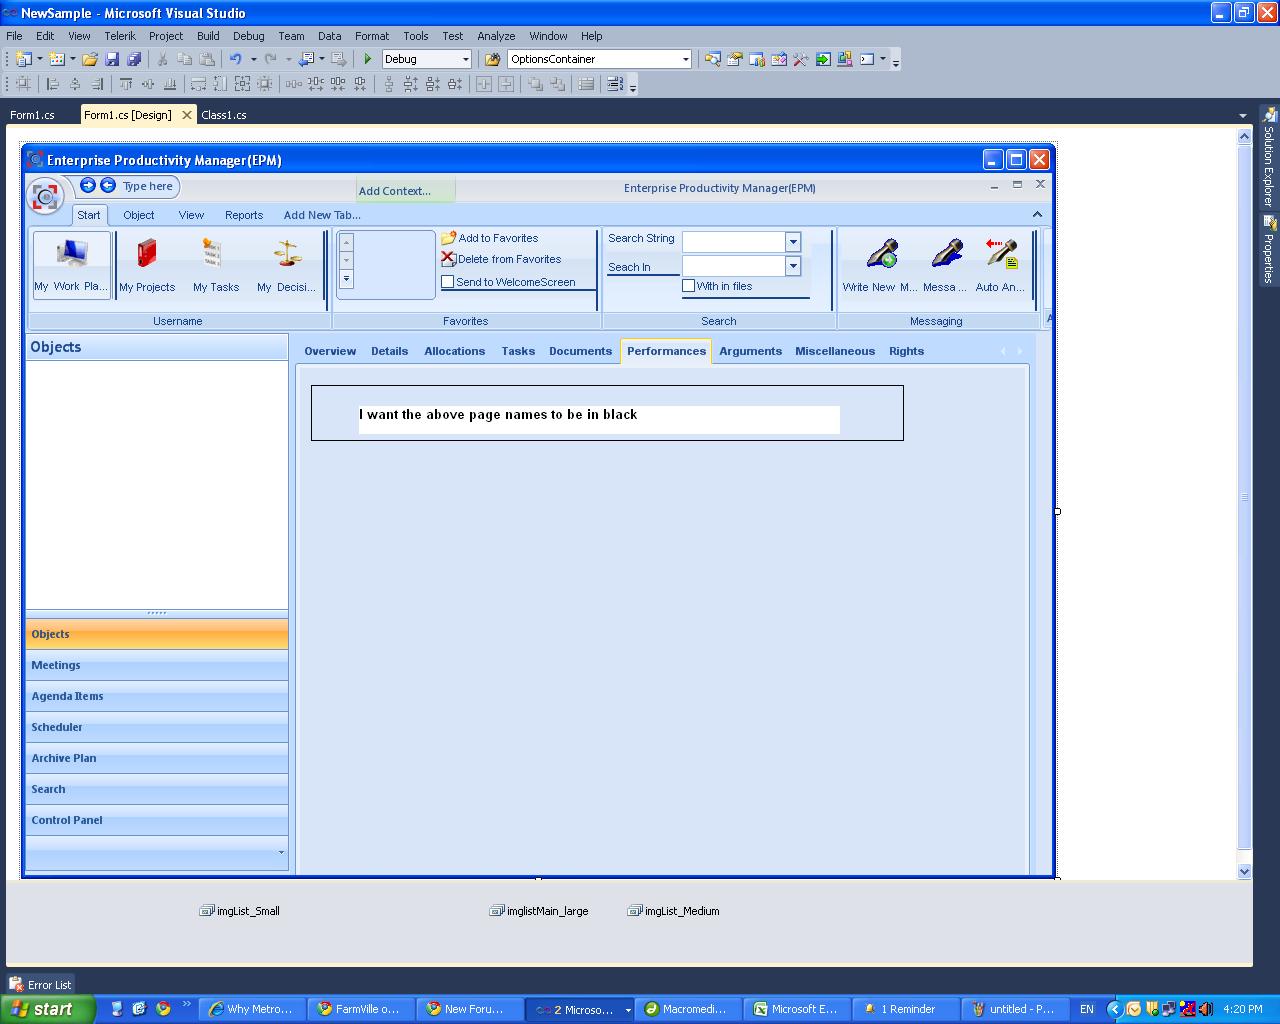The width and height of the screenshot is (1280, 1024).
Task: Open the 1 Reminder taskbar button
Action: coord(907,1009)
